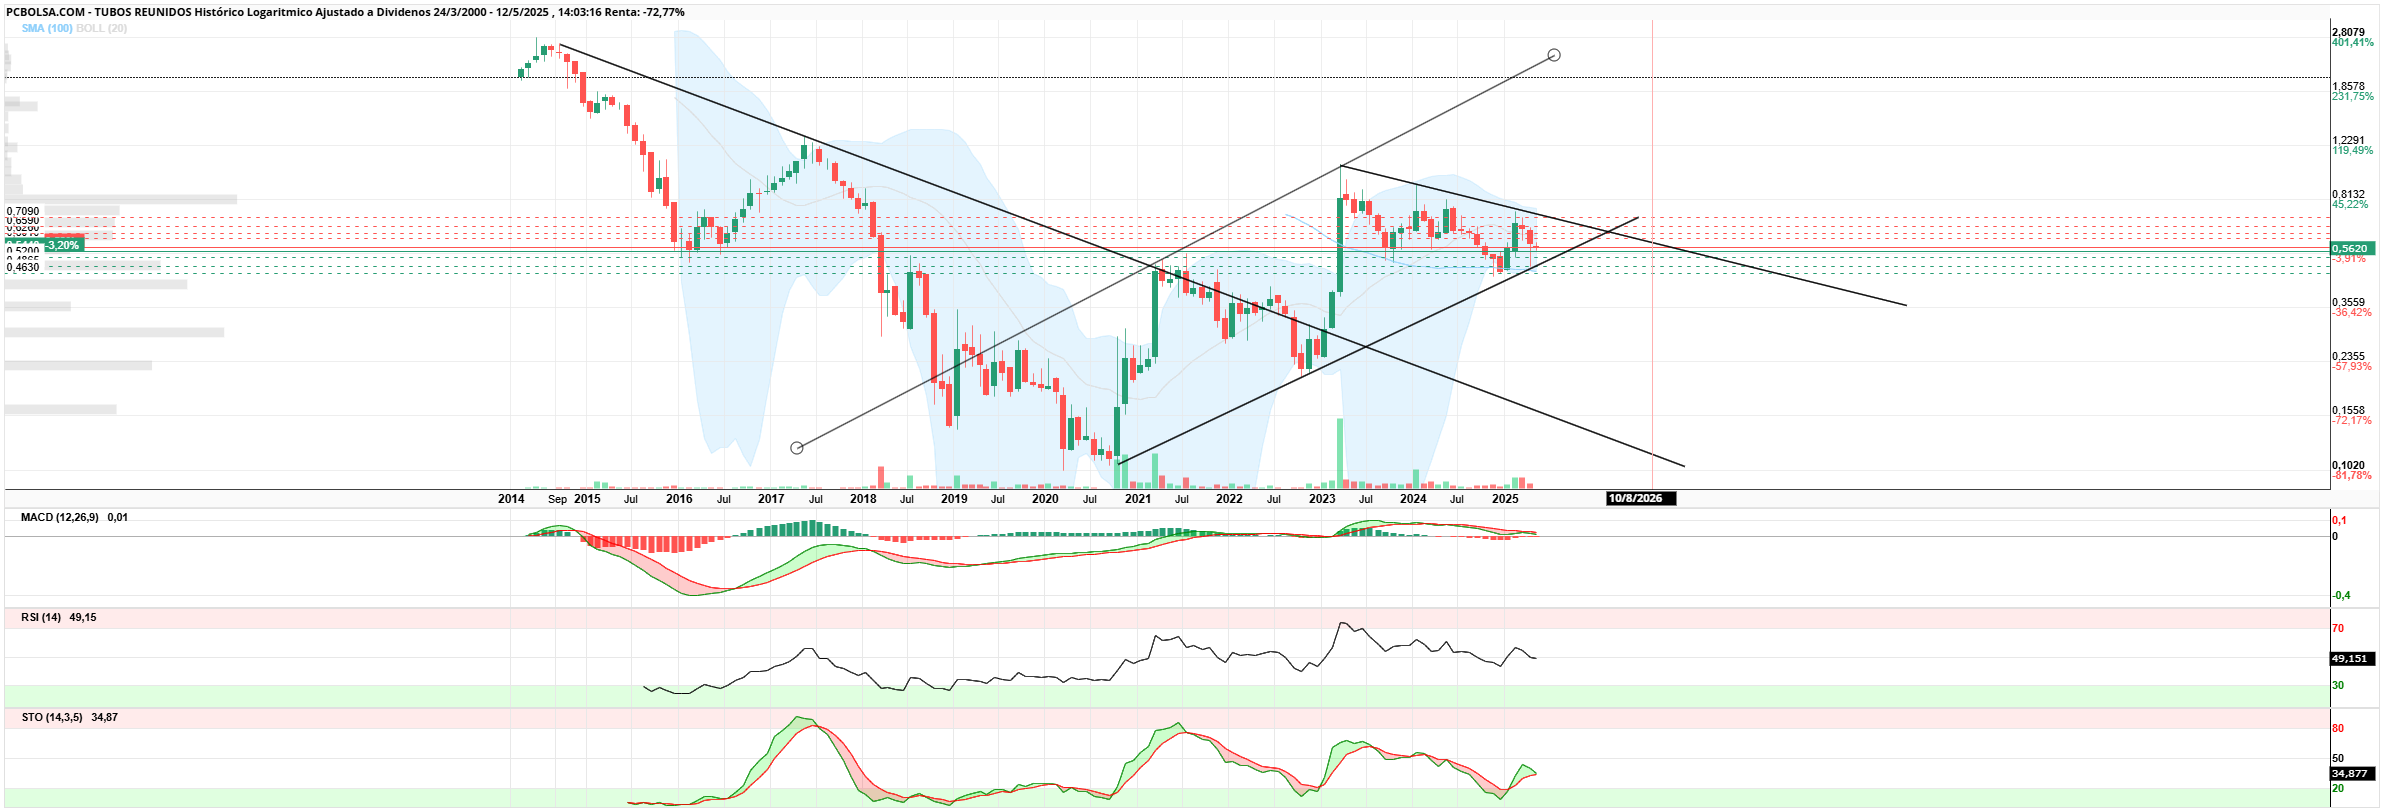2384x812 pixels.
Task: Click the STO level 80 axis label
Action: click(2338, 728)
